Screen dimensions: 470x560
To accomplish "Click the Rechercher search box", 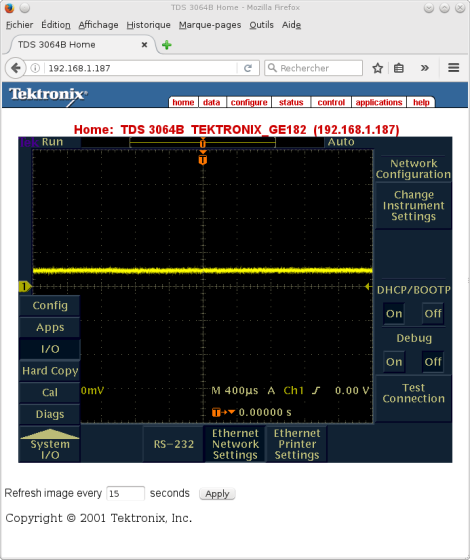I will coord(314,68).
